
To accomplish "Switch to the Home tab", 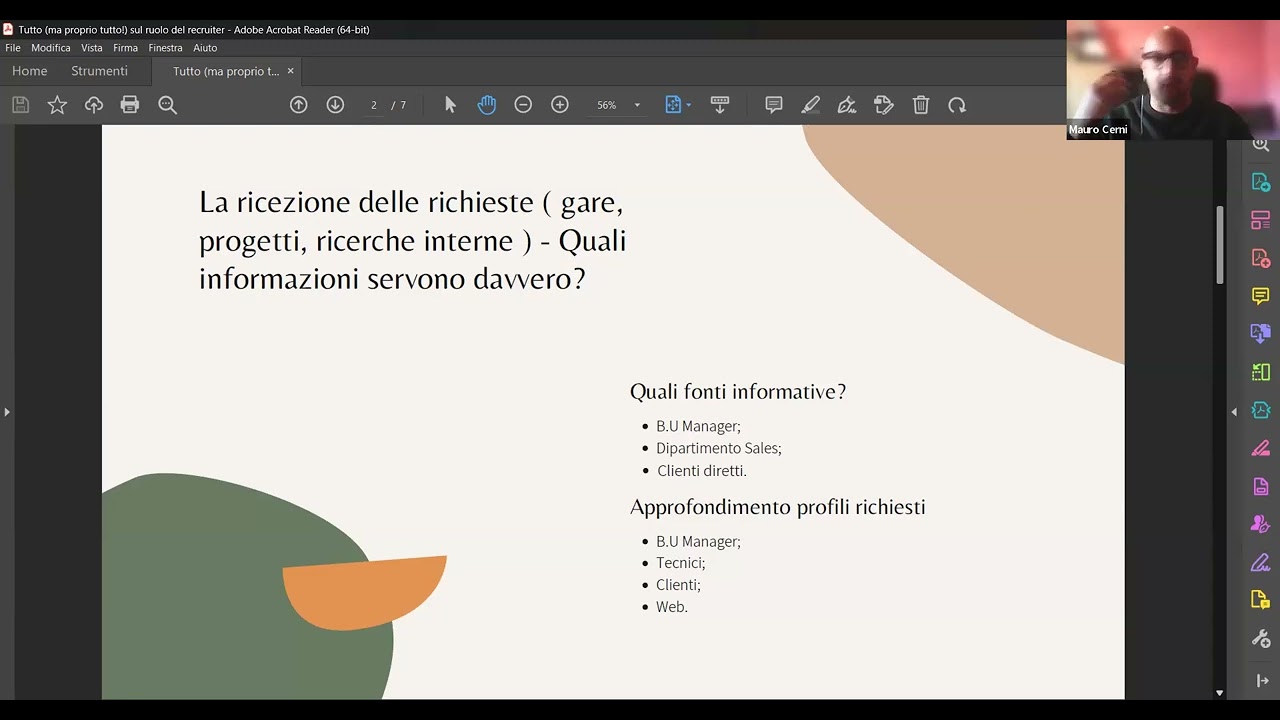I will (x=29, y=71).
